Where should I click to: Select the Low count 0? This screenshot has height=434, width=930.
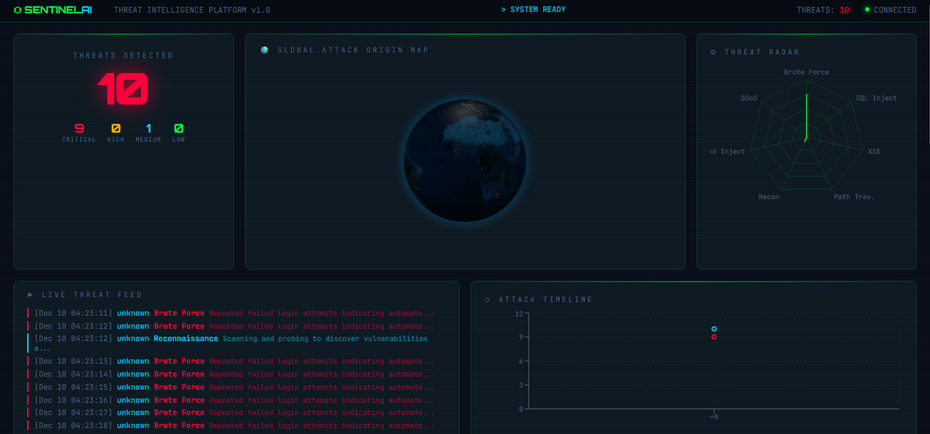[x=179, y=128]
